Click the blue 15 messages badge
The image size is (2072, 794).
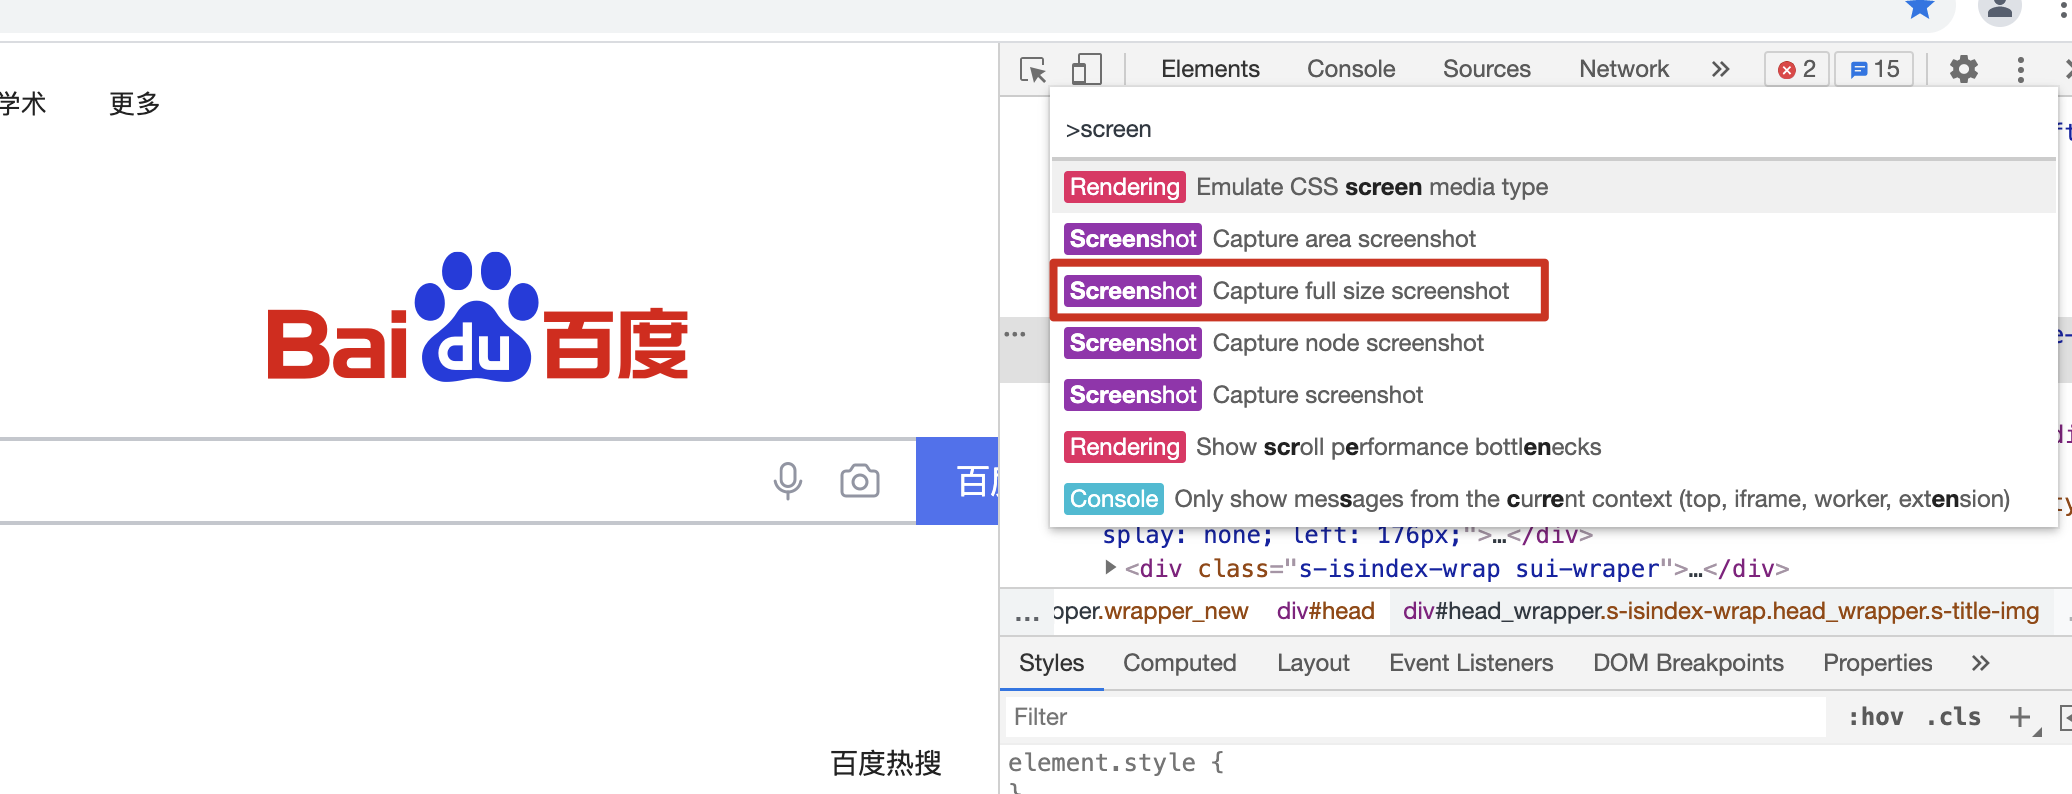1875,69
